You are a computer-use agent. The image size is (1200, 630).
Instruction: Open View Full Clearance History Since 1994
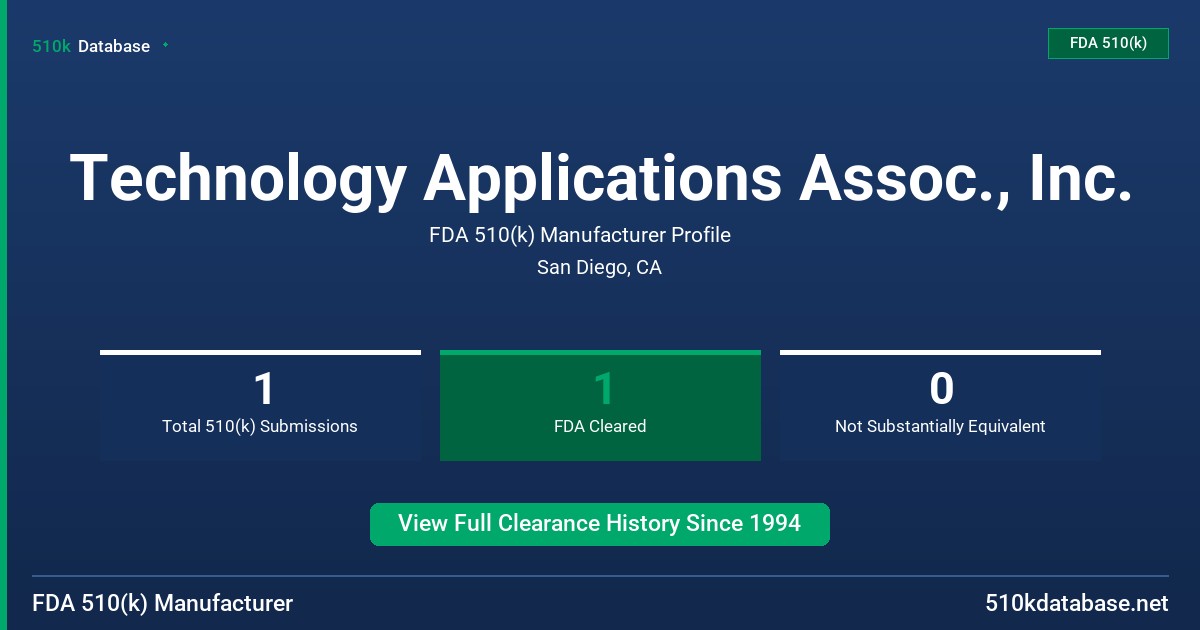click(x=600, y=524)
